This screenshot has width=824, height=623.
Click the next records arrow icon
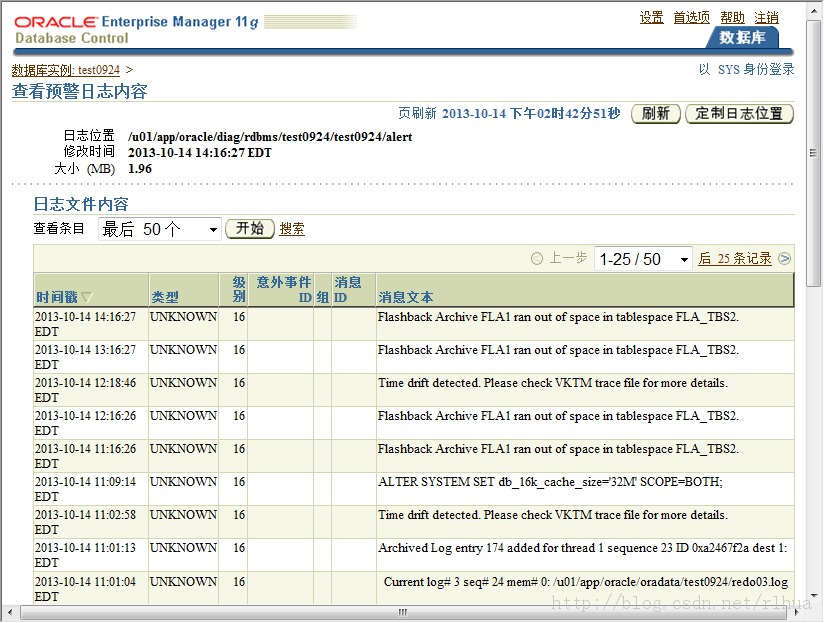(x=785, y=259)
